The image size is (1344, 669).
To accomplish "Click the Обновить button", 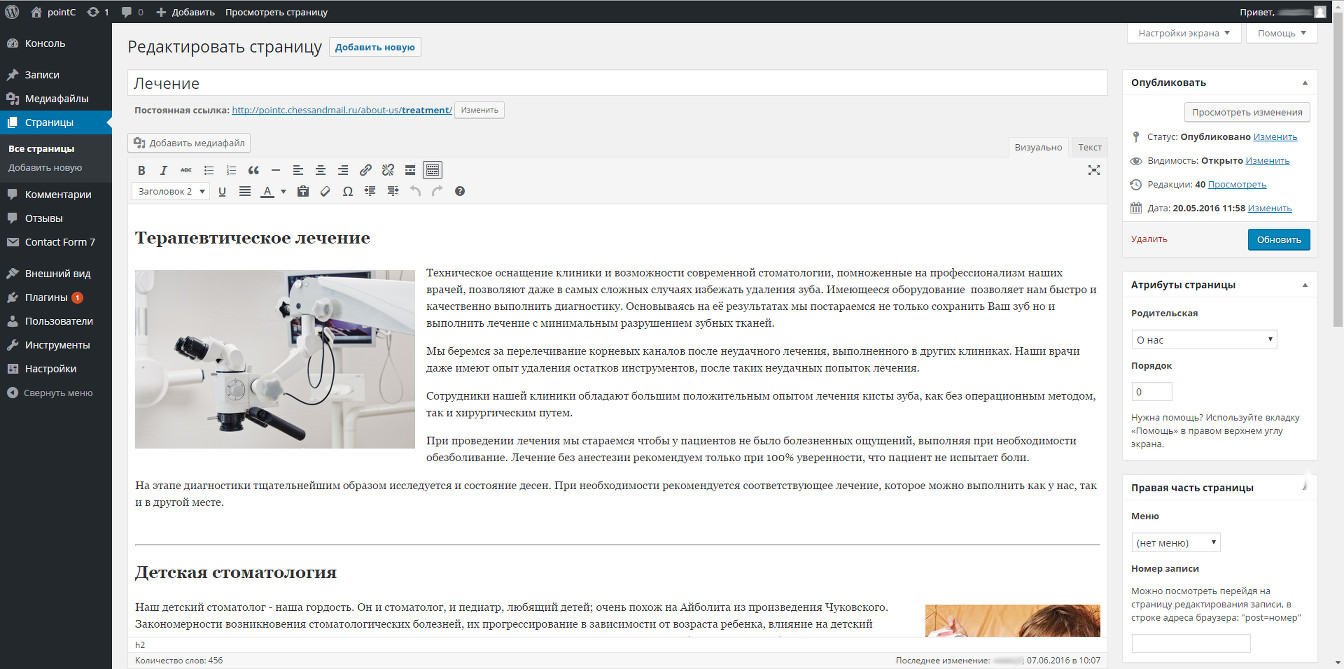I will tap(1278, 239).
